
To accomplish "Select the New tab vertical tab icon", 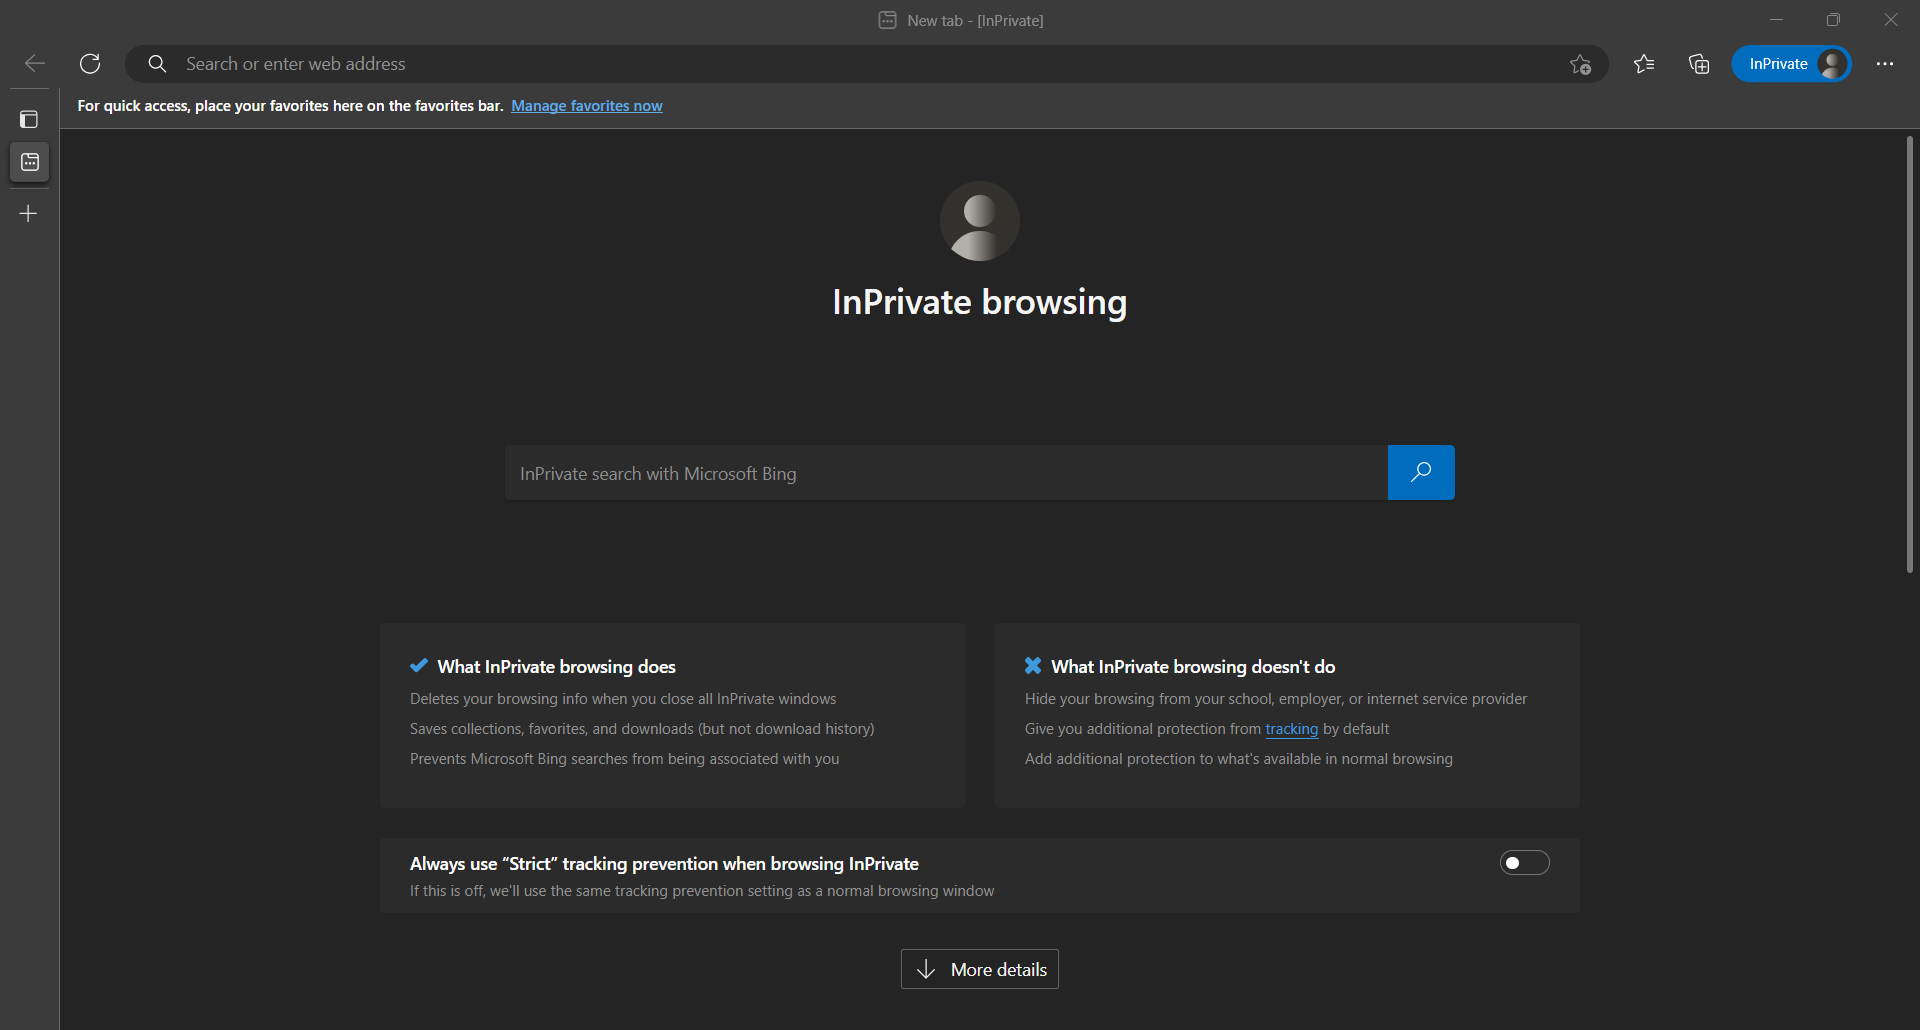I will coord(29,162).
